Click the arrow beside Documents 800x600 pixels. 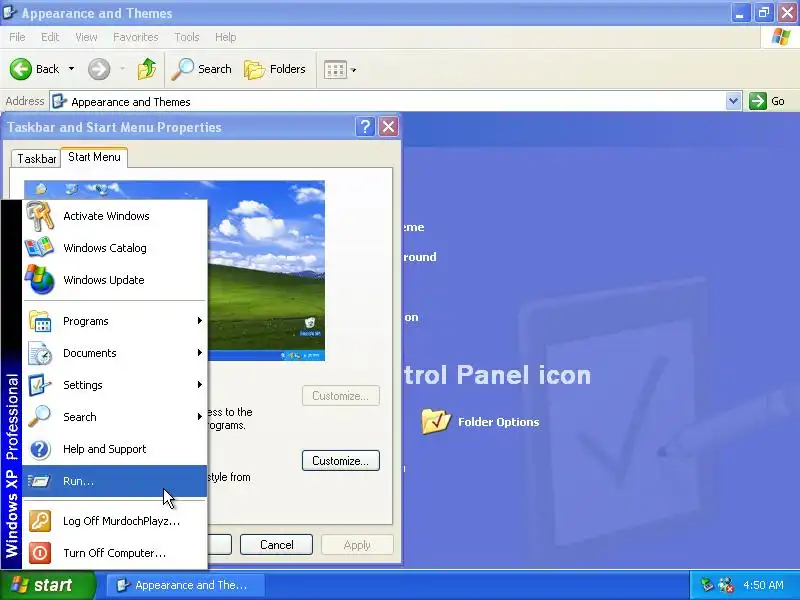(199, 353)
